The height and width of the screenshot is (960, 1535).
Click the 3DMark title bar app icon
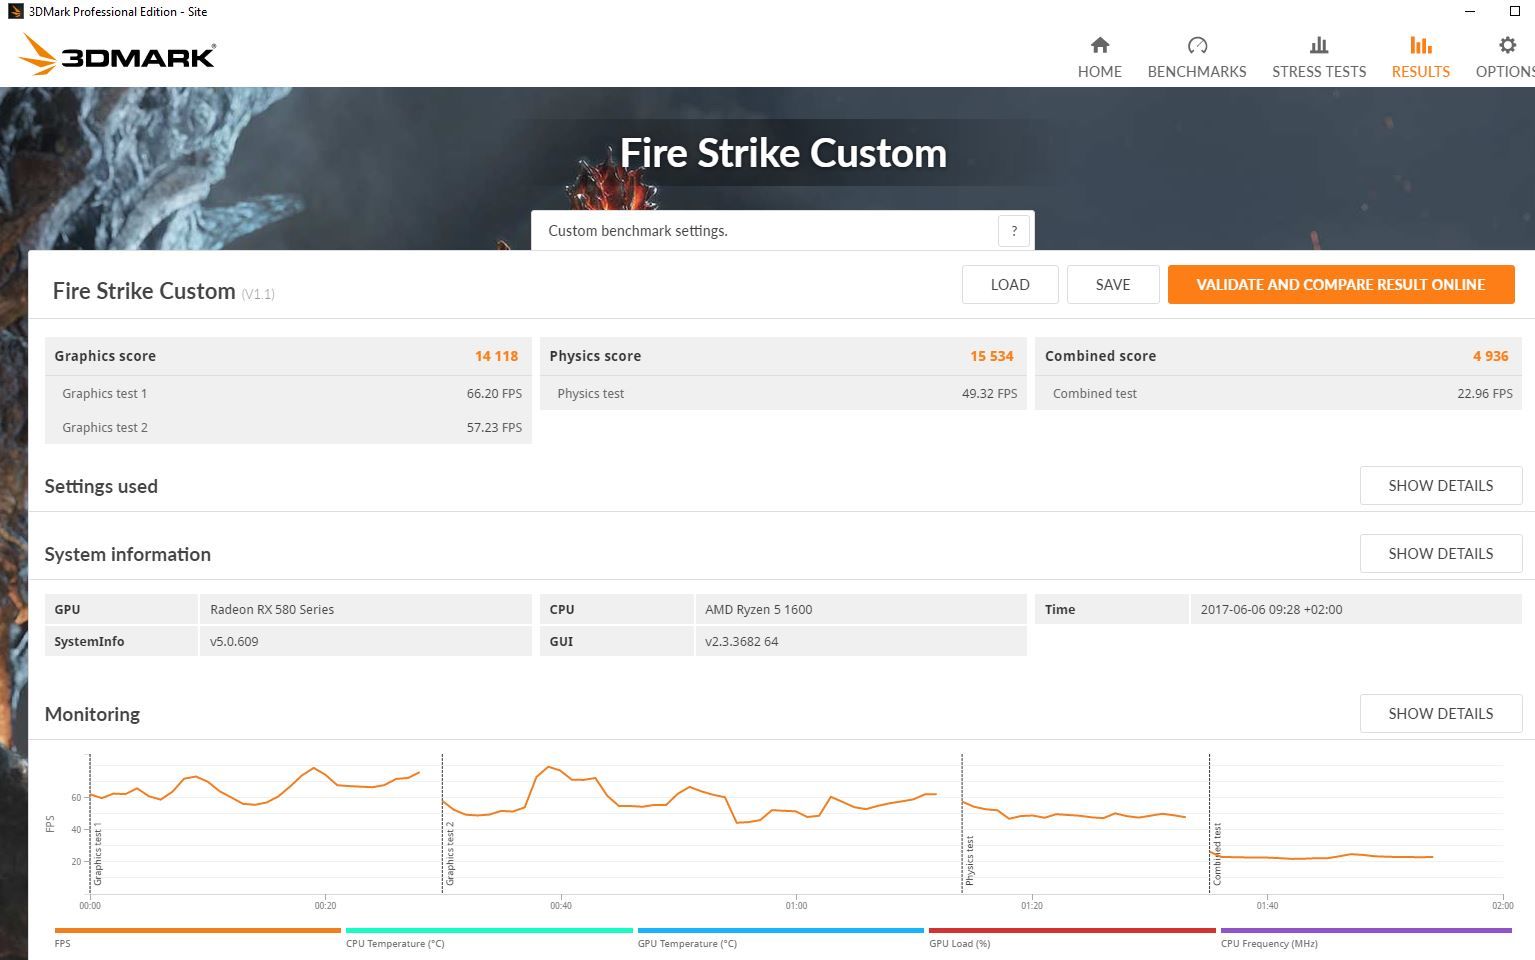(x=15, y=11)
